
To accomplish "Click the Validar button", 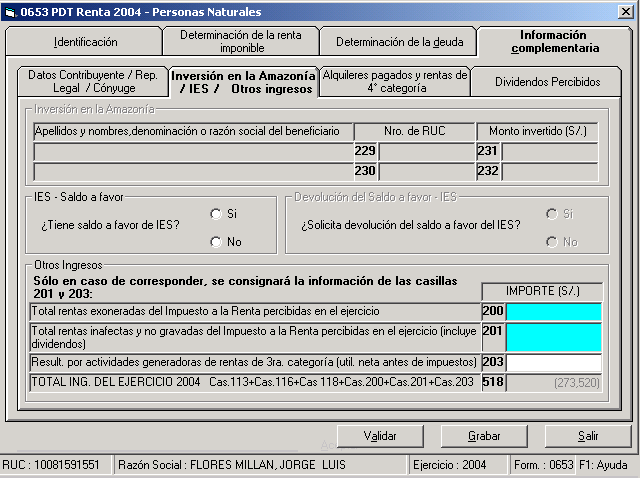I will 379,436.
